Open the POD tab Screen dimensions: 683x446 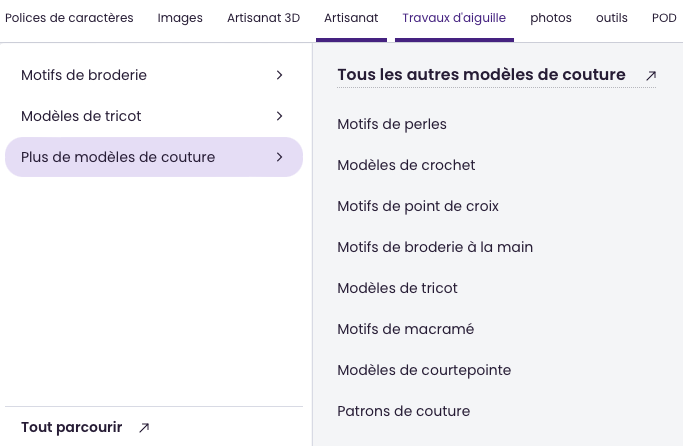point(664,18)
